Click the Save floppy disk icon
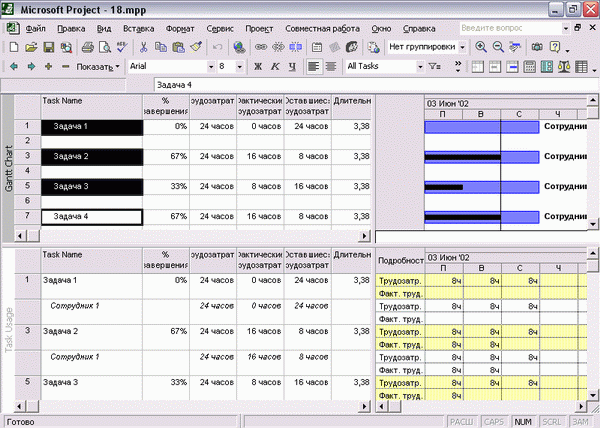The image size is (600, 428). tap(49, 47)
